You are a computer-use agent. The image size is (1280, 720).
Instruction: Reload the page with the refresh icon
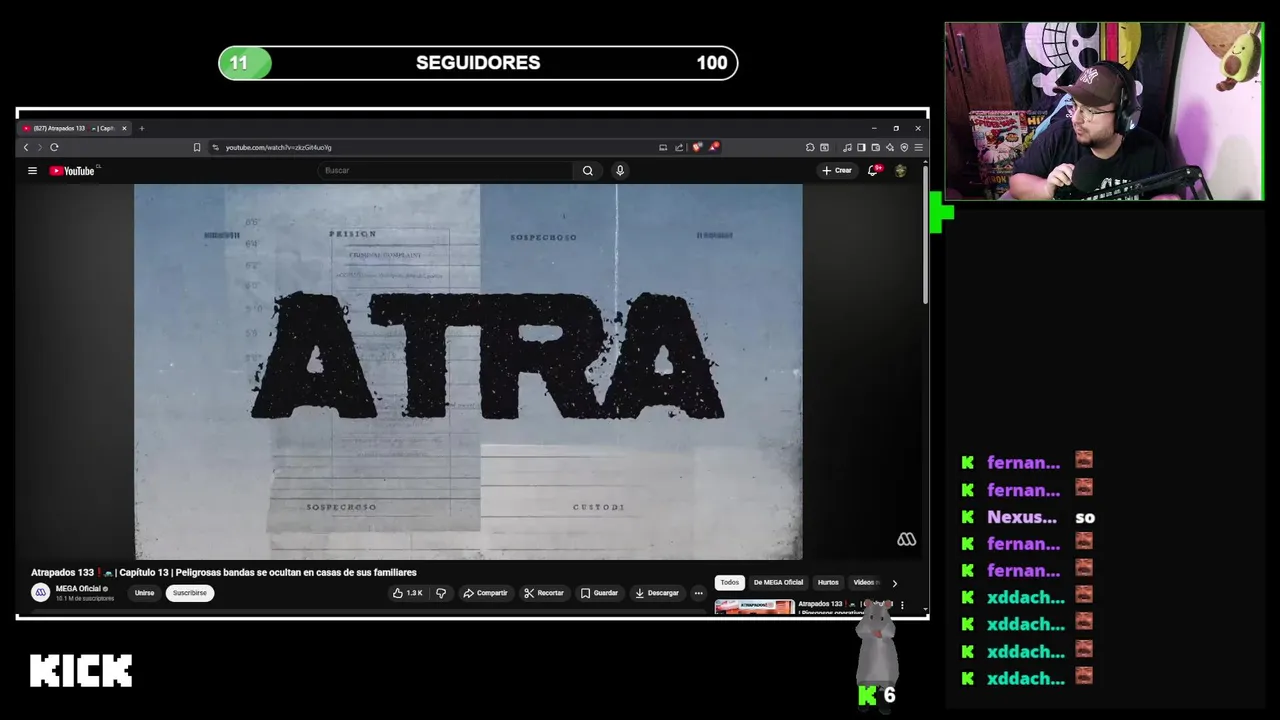coord(54,148)
